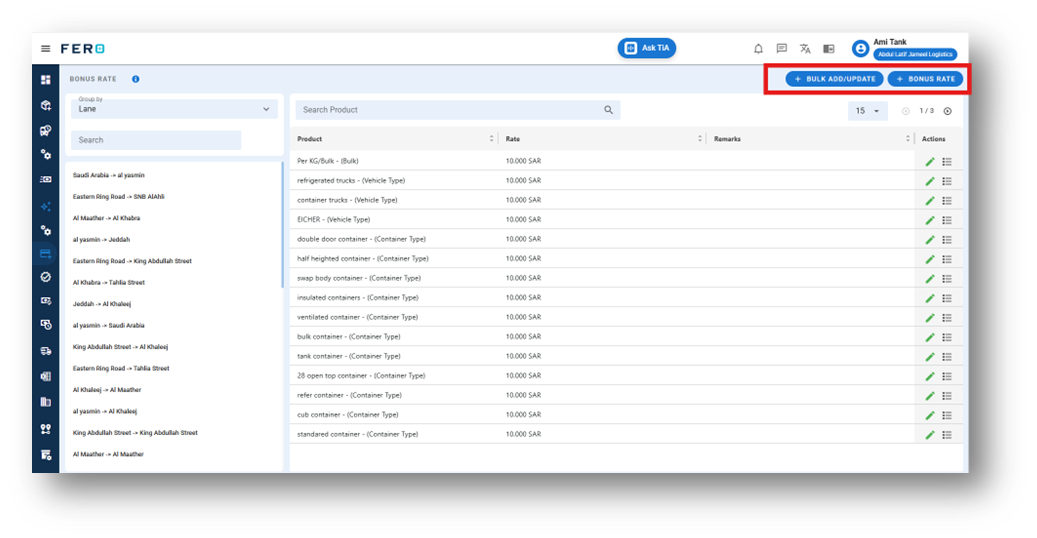Open the 15 rows per page dropdown
Screen dimensions: 1037x538
click(x=867, y=111)
